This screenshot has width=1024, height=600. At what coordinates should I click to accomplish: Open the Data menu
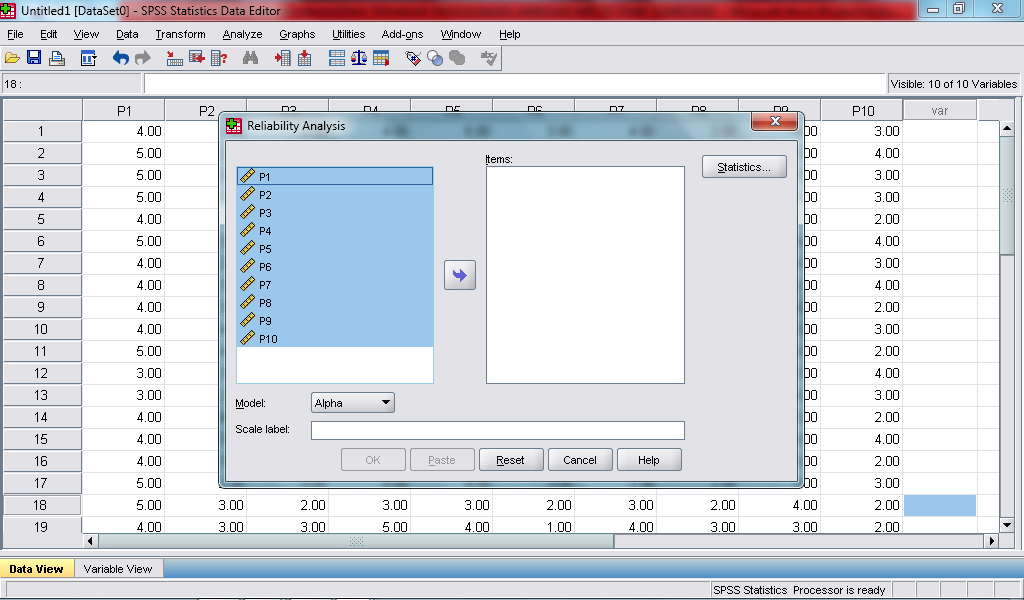click(x=127, y=34)
